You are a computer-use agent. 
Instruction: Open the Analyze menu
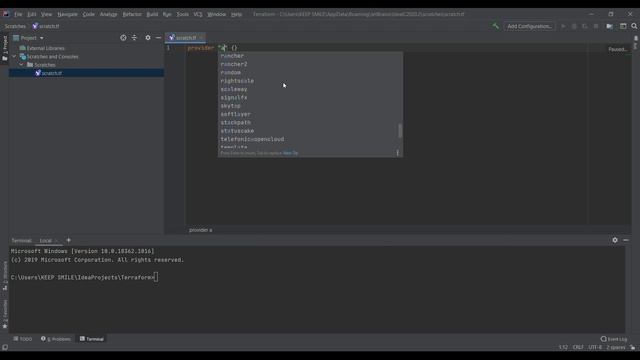click(x=109, y=14)
